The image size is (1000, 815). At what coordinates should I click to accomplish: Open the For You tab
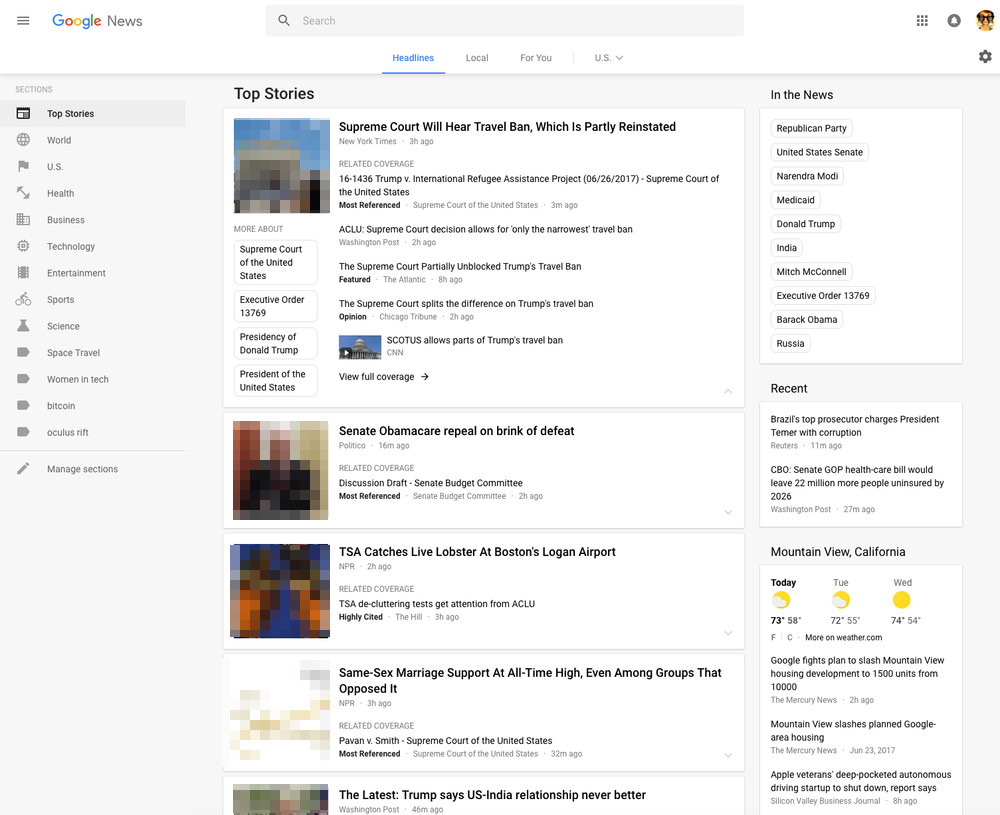click(x=536, y=58)
